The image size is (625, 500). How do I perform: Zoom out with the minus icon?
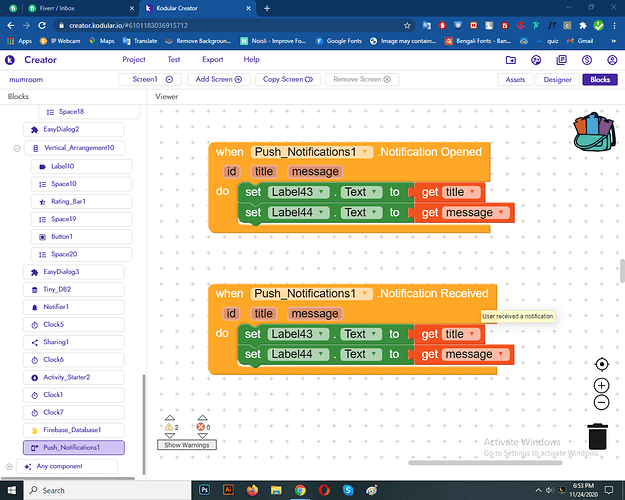point(601,403)
